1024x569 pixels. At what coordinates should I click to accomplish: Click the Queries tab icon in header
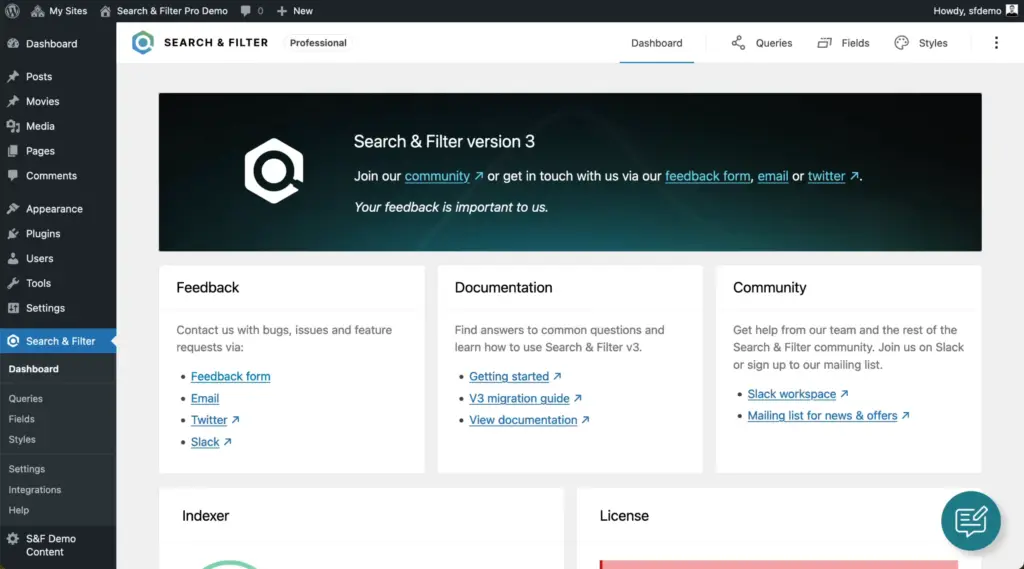point(738,42)
